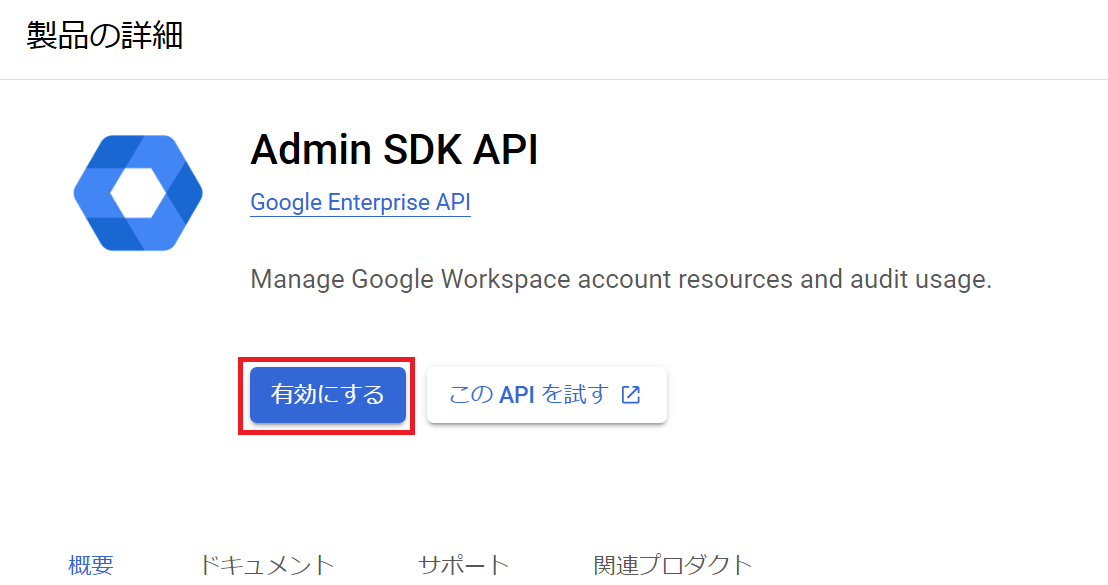Click the bold API word in the try button

tap(517, 395)
